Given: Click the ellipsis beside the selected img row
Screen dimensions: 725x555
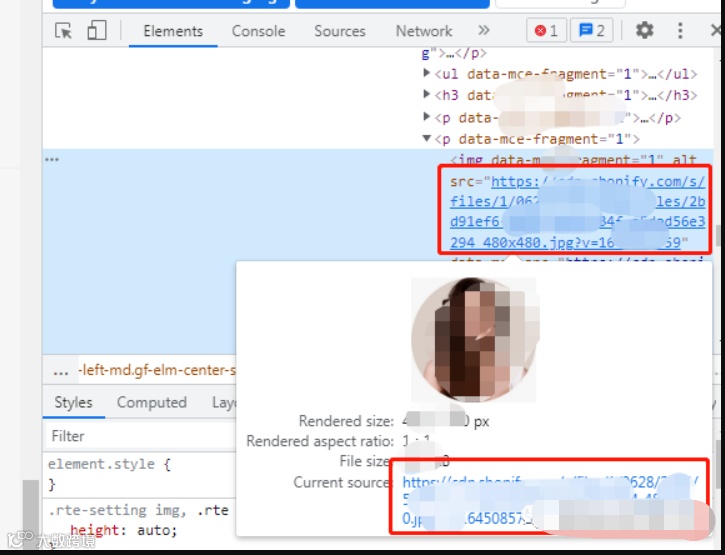Looking at the screenshot, I should point(52,160).
